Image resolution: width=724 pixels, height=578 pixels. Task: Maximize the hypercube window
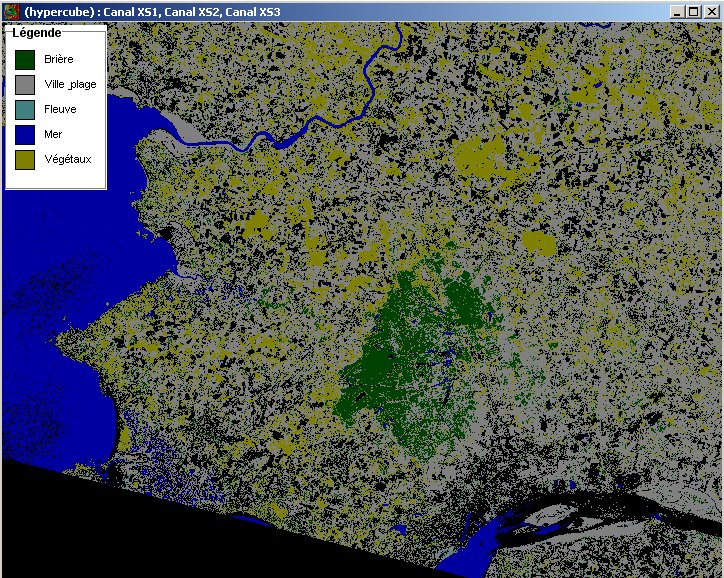[x=694, y=11]
